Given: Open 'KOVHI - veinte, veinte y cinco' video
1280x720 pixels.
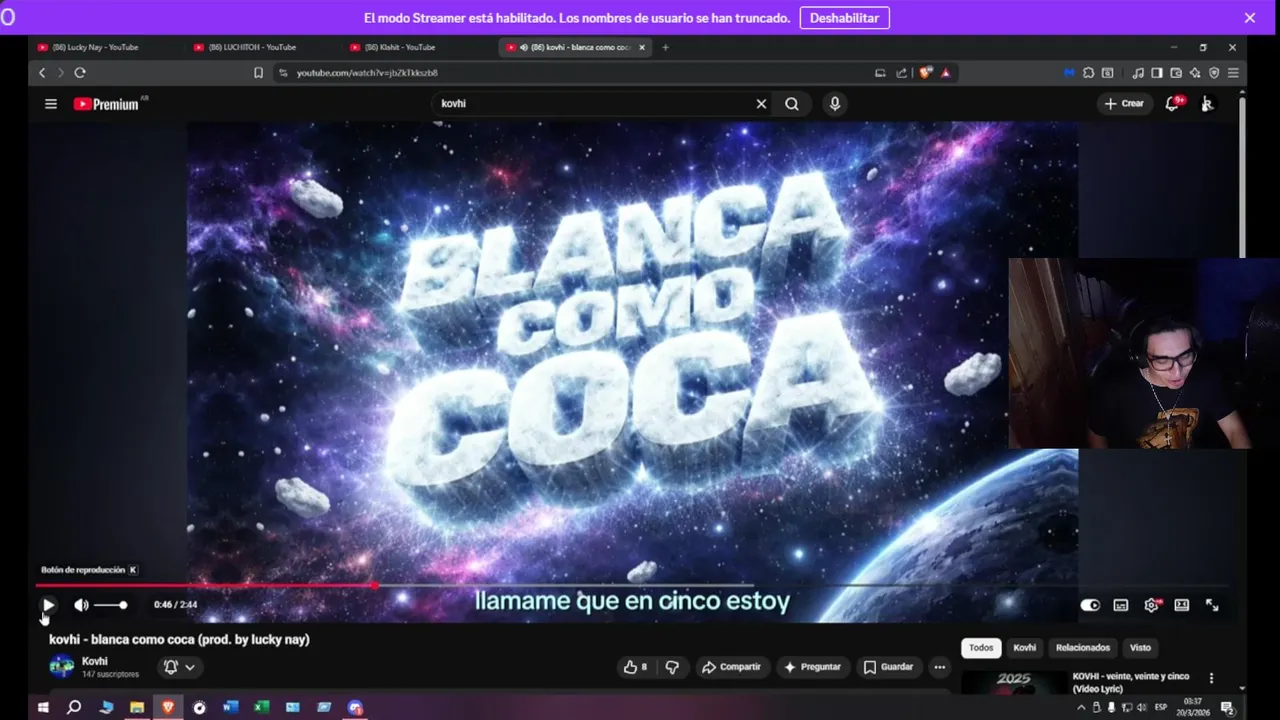Looking at the screenshot, I should [1131, 682].
